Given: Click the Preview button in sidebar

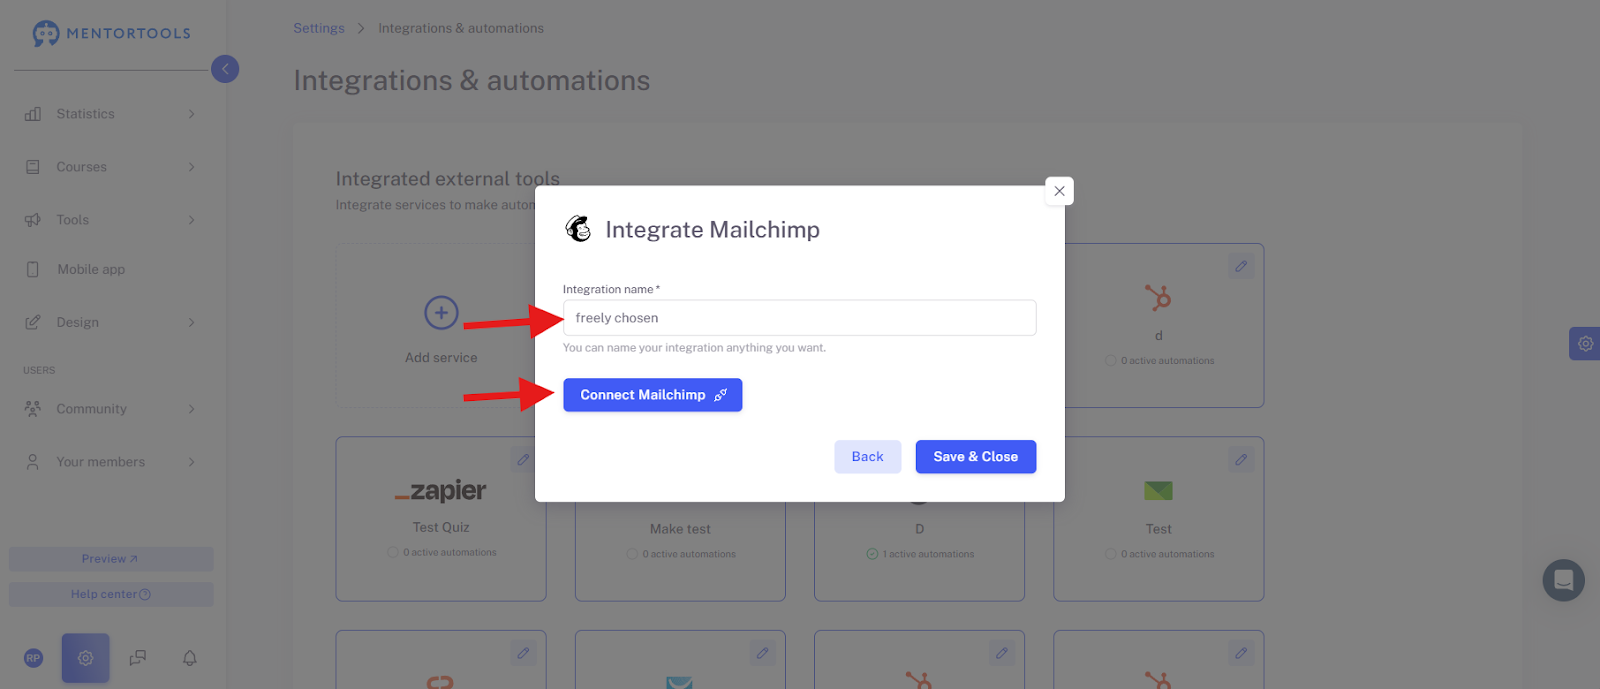Looking at the screenshot, I should pyautogui.click(x=111, y=559).
